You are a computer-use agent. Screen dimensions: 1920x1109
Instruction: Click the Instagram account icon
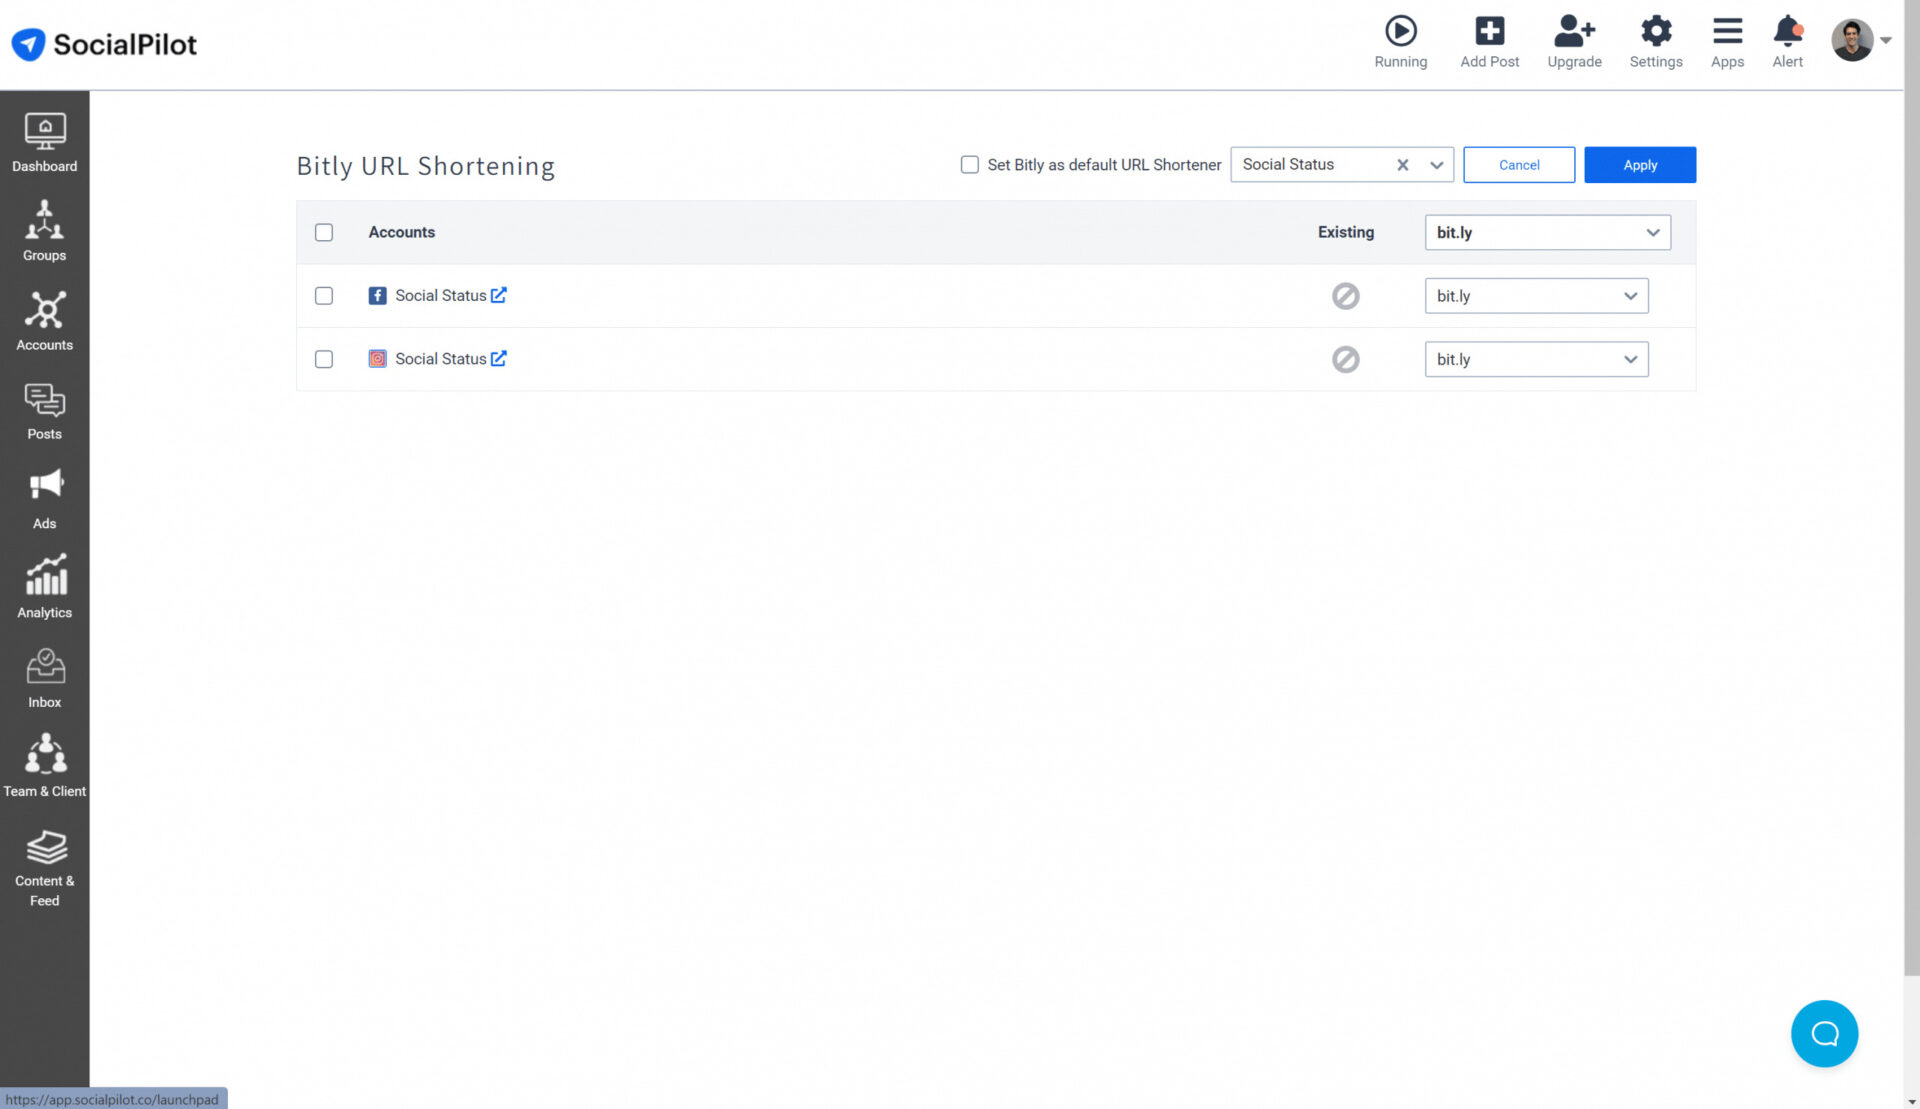[x=377, y=359]
